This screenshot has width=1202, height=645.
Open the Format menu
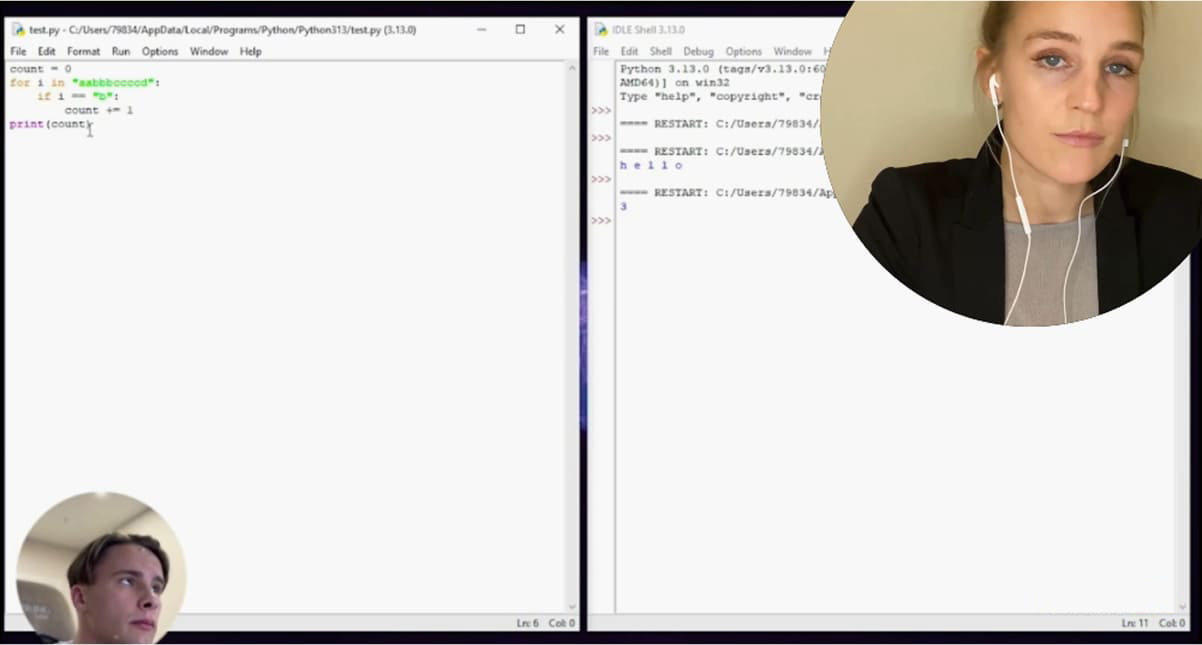tap(83, 52)
